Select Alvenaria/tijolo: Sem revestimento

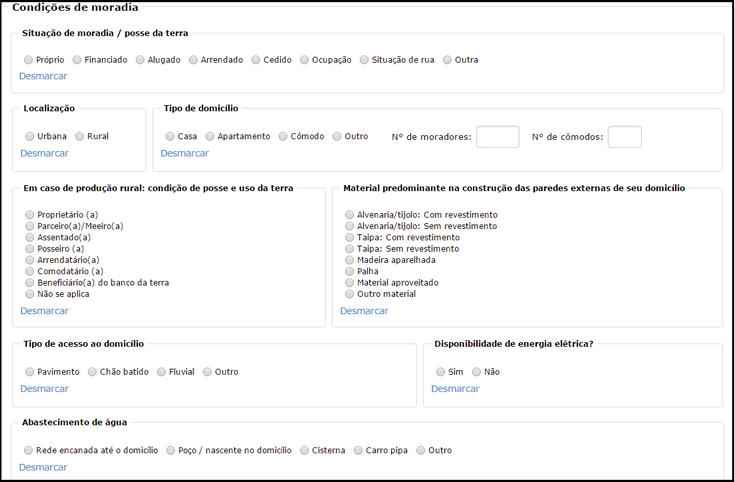coord(350,226)
